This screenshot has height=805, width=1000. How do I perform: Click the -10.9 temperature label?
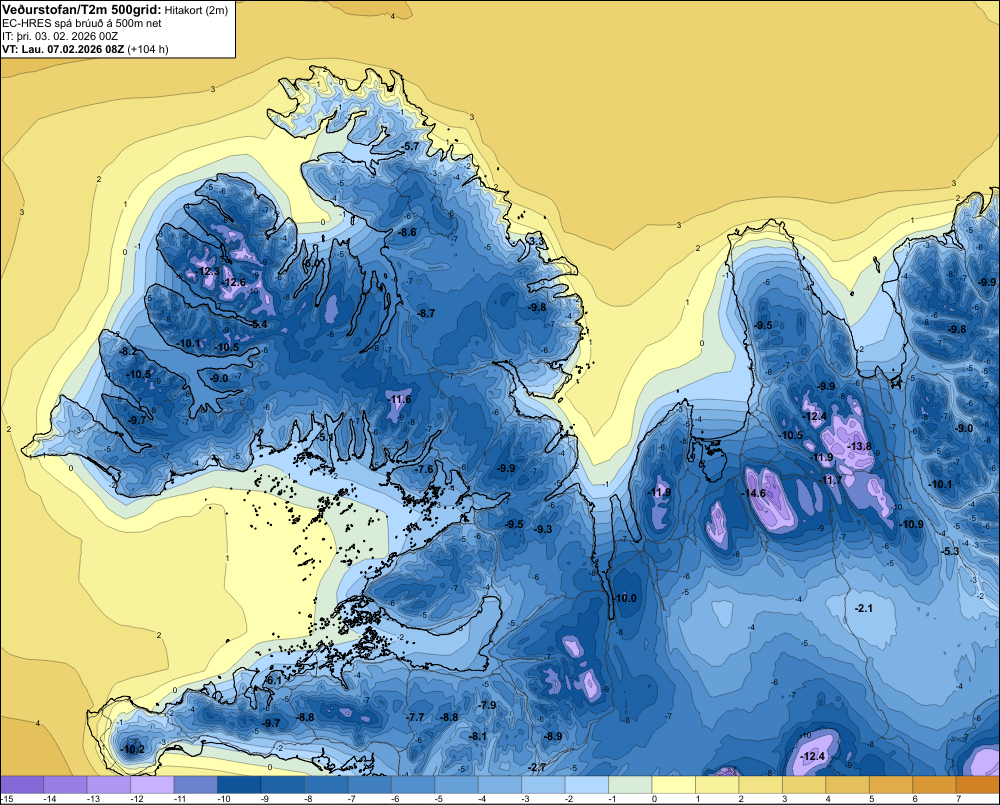(x=911, y=524)
